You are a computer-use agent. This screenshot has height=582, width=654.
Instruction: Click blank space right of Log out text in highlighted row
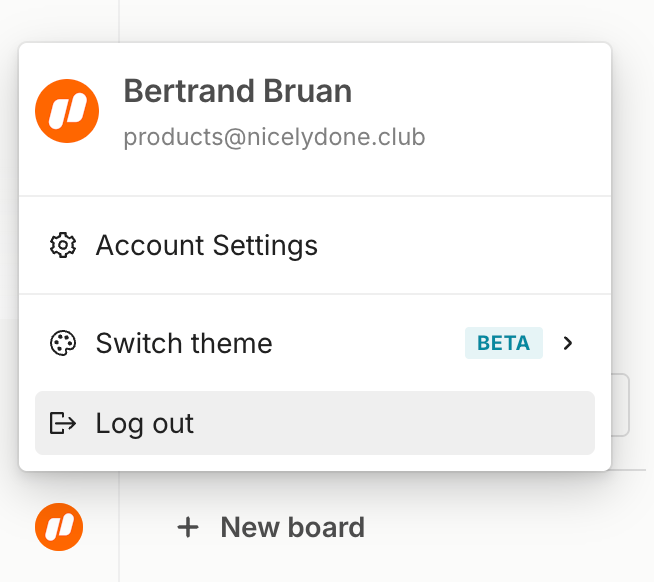(x=400, y=423)
